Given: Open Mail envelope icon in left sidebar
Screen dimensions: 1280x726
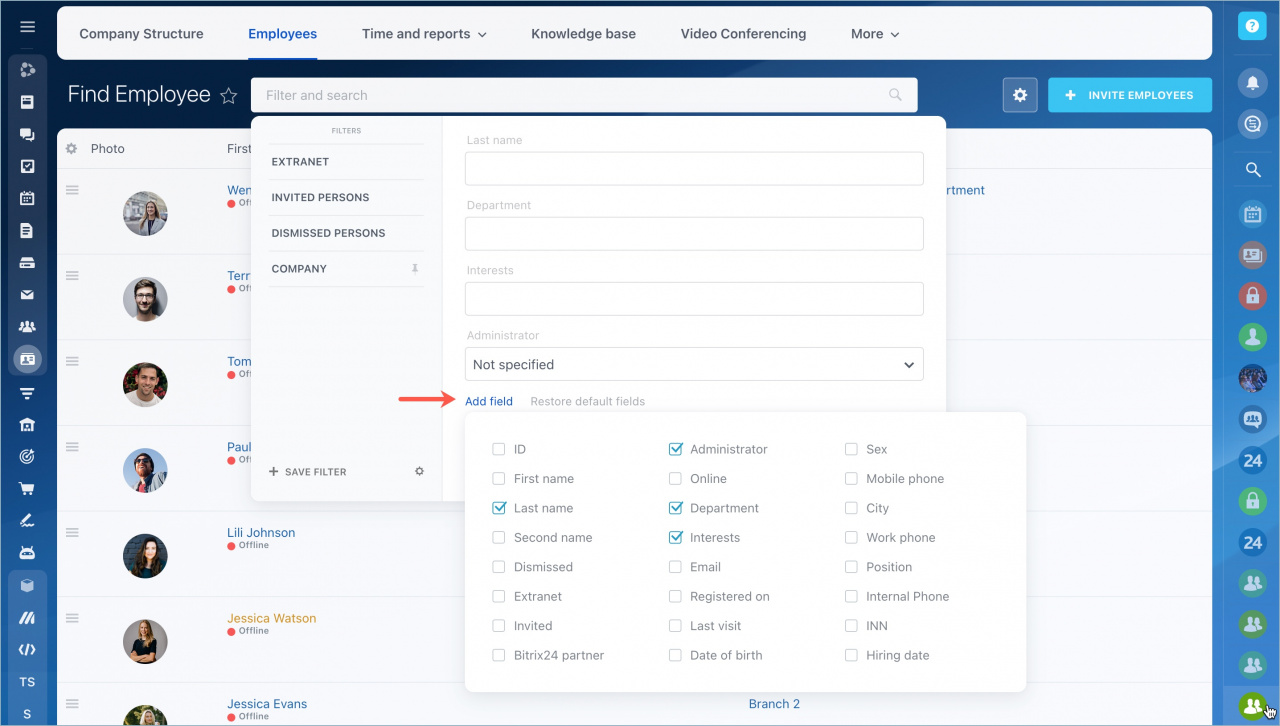Looking at the screenshot, I should tap(27, 295).
